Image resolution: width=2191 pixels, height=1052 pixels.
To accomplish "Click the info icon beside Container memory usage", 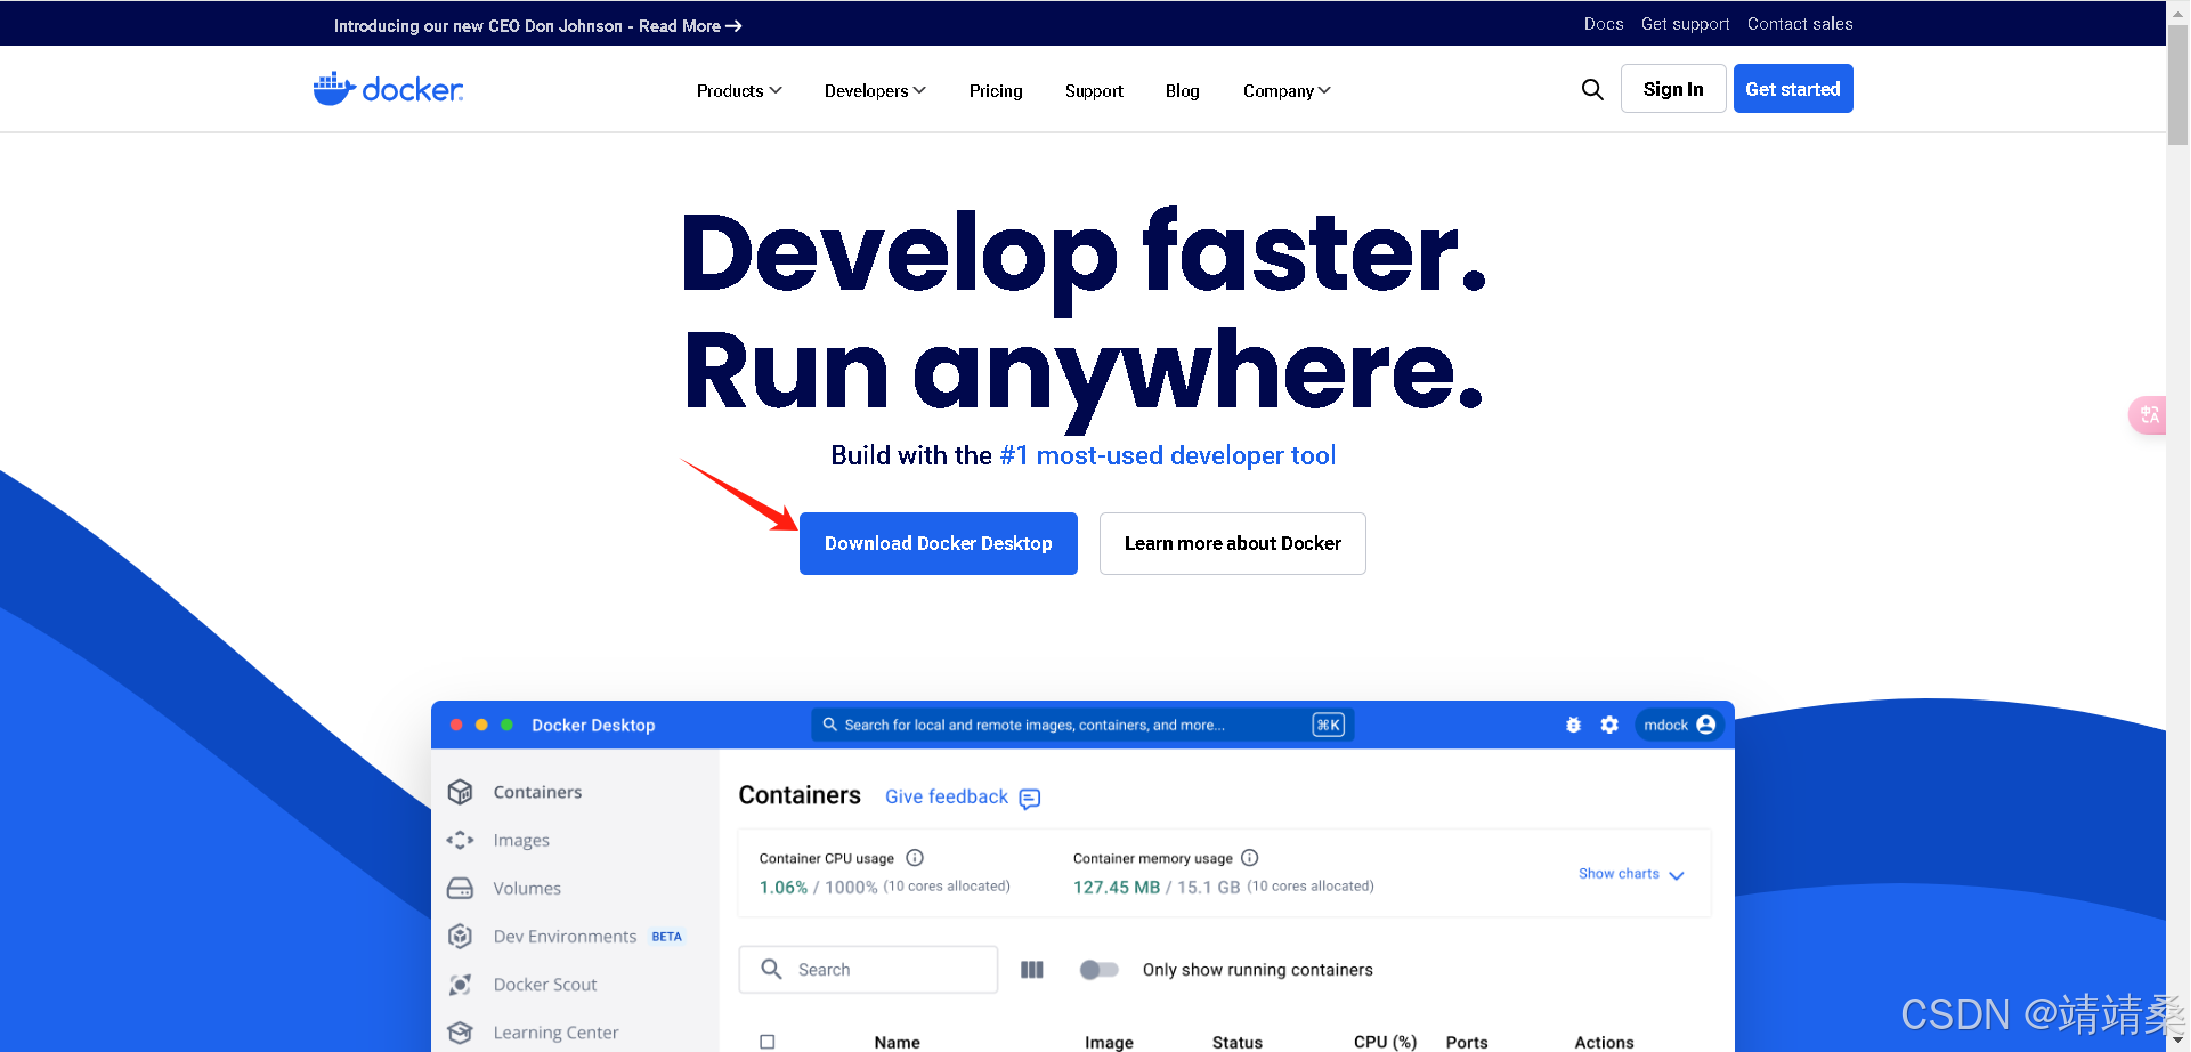I will click(1250, 858).
